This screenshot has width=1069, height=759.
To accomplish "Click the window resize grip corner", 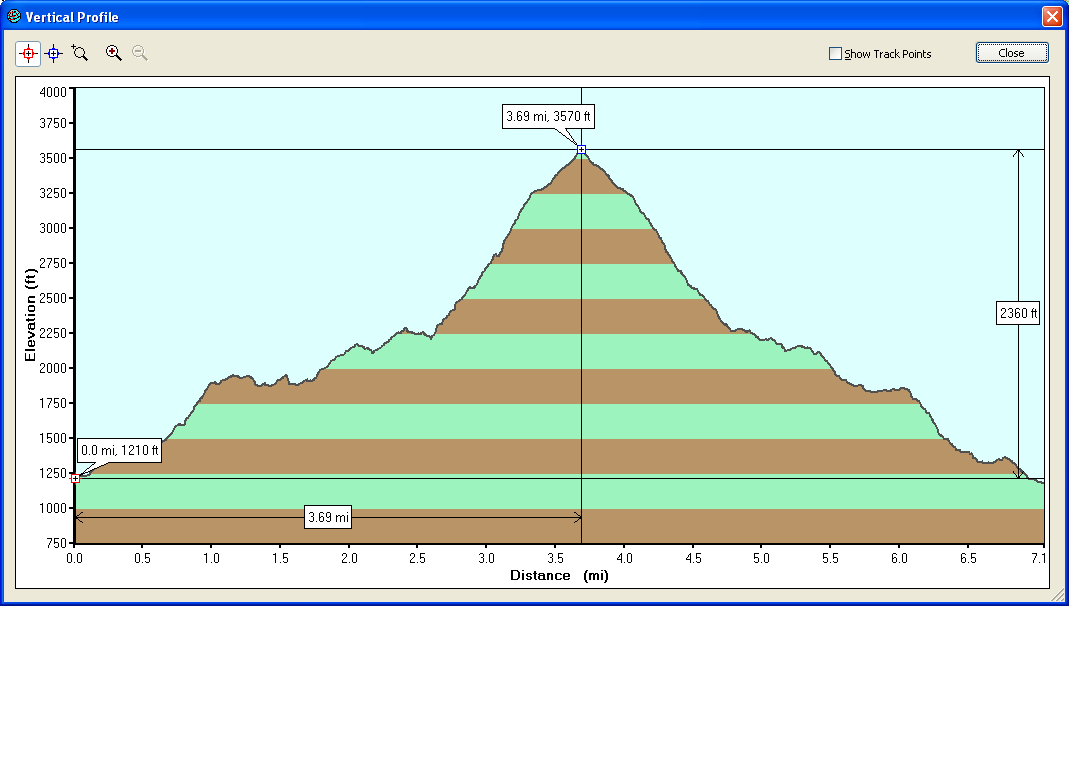I will [1057, 595].
